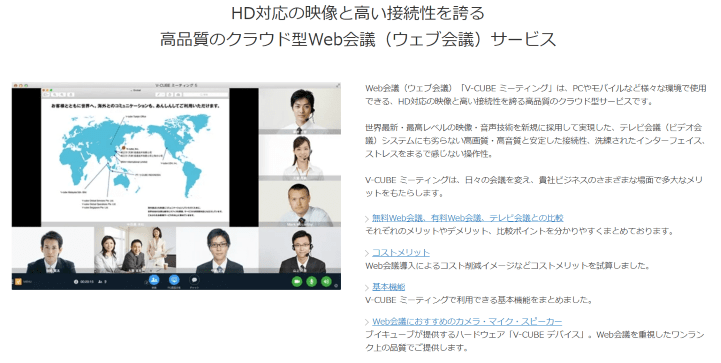Screen dimensions: 721x363
Task: Open the 無料Web会議、有料Web会議、テレビ会議との比較 link
Action: coord(468,218)
